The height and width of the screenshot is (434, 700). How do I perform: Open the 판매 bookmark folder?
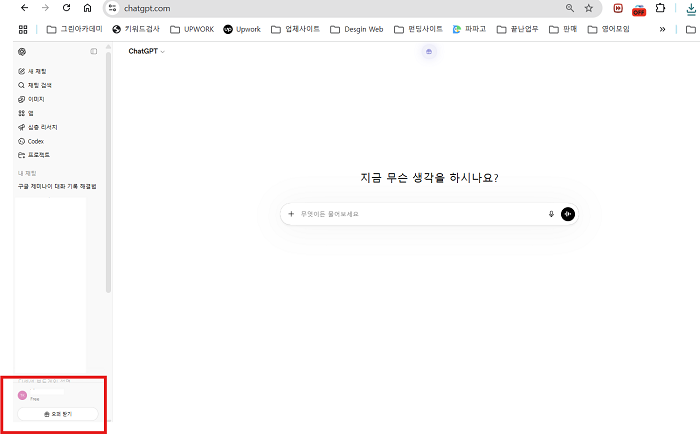tap(562, 29)
